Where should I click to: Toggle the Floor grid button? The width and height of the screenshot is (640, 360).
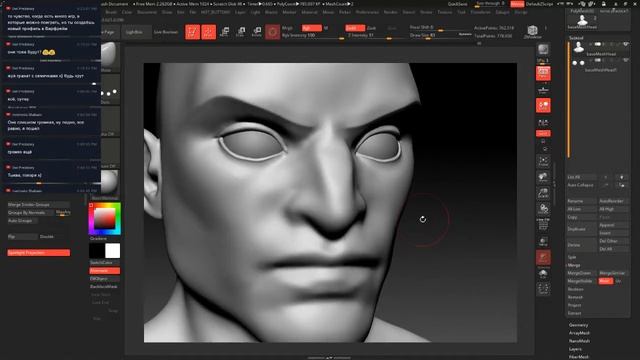pos(543,90)
